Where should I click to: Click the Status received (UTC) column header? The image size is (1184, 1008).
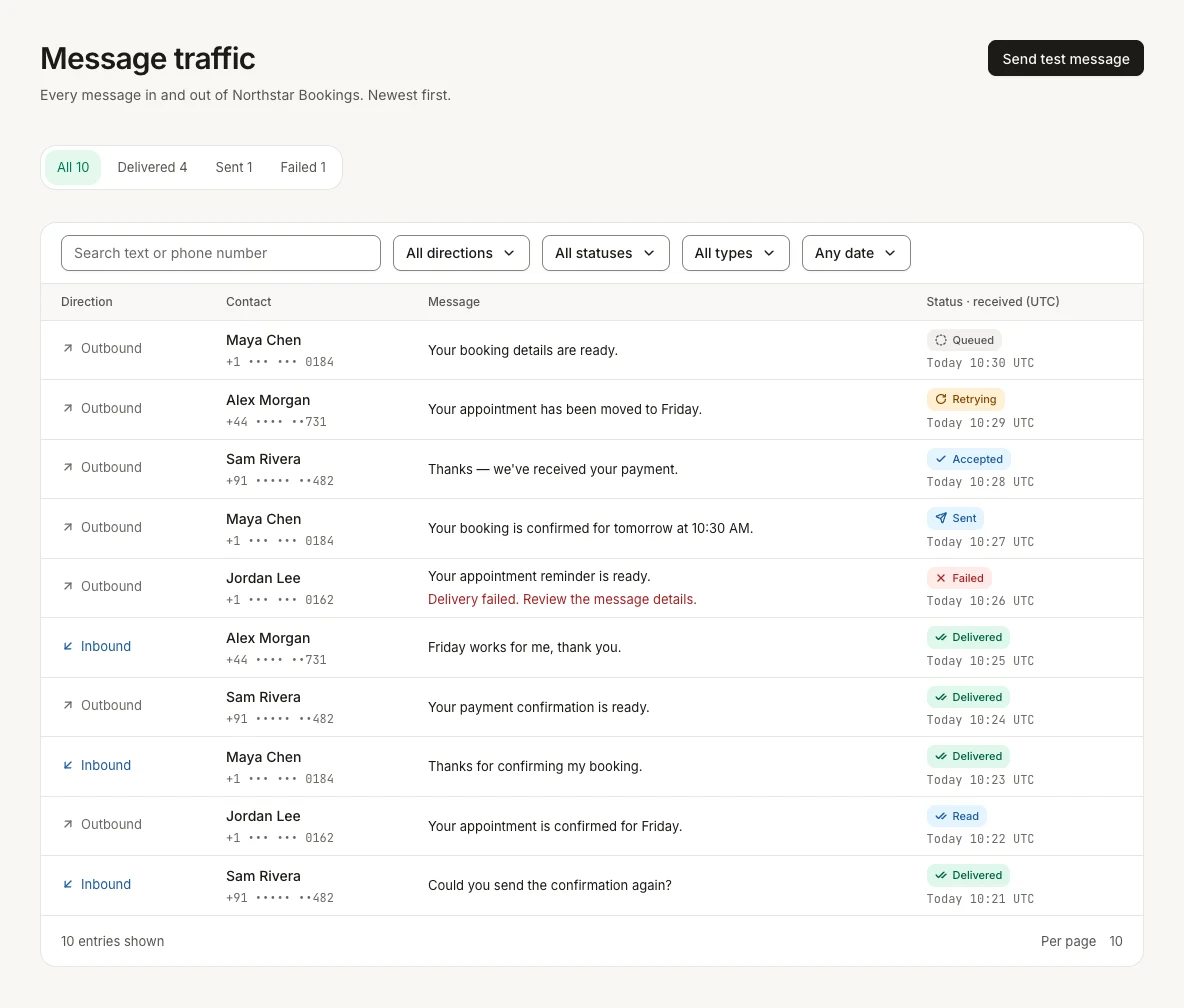(x=993, y=302)
